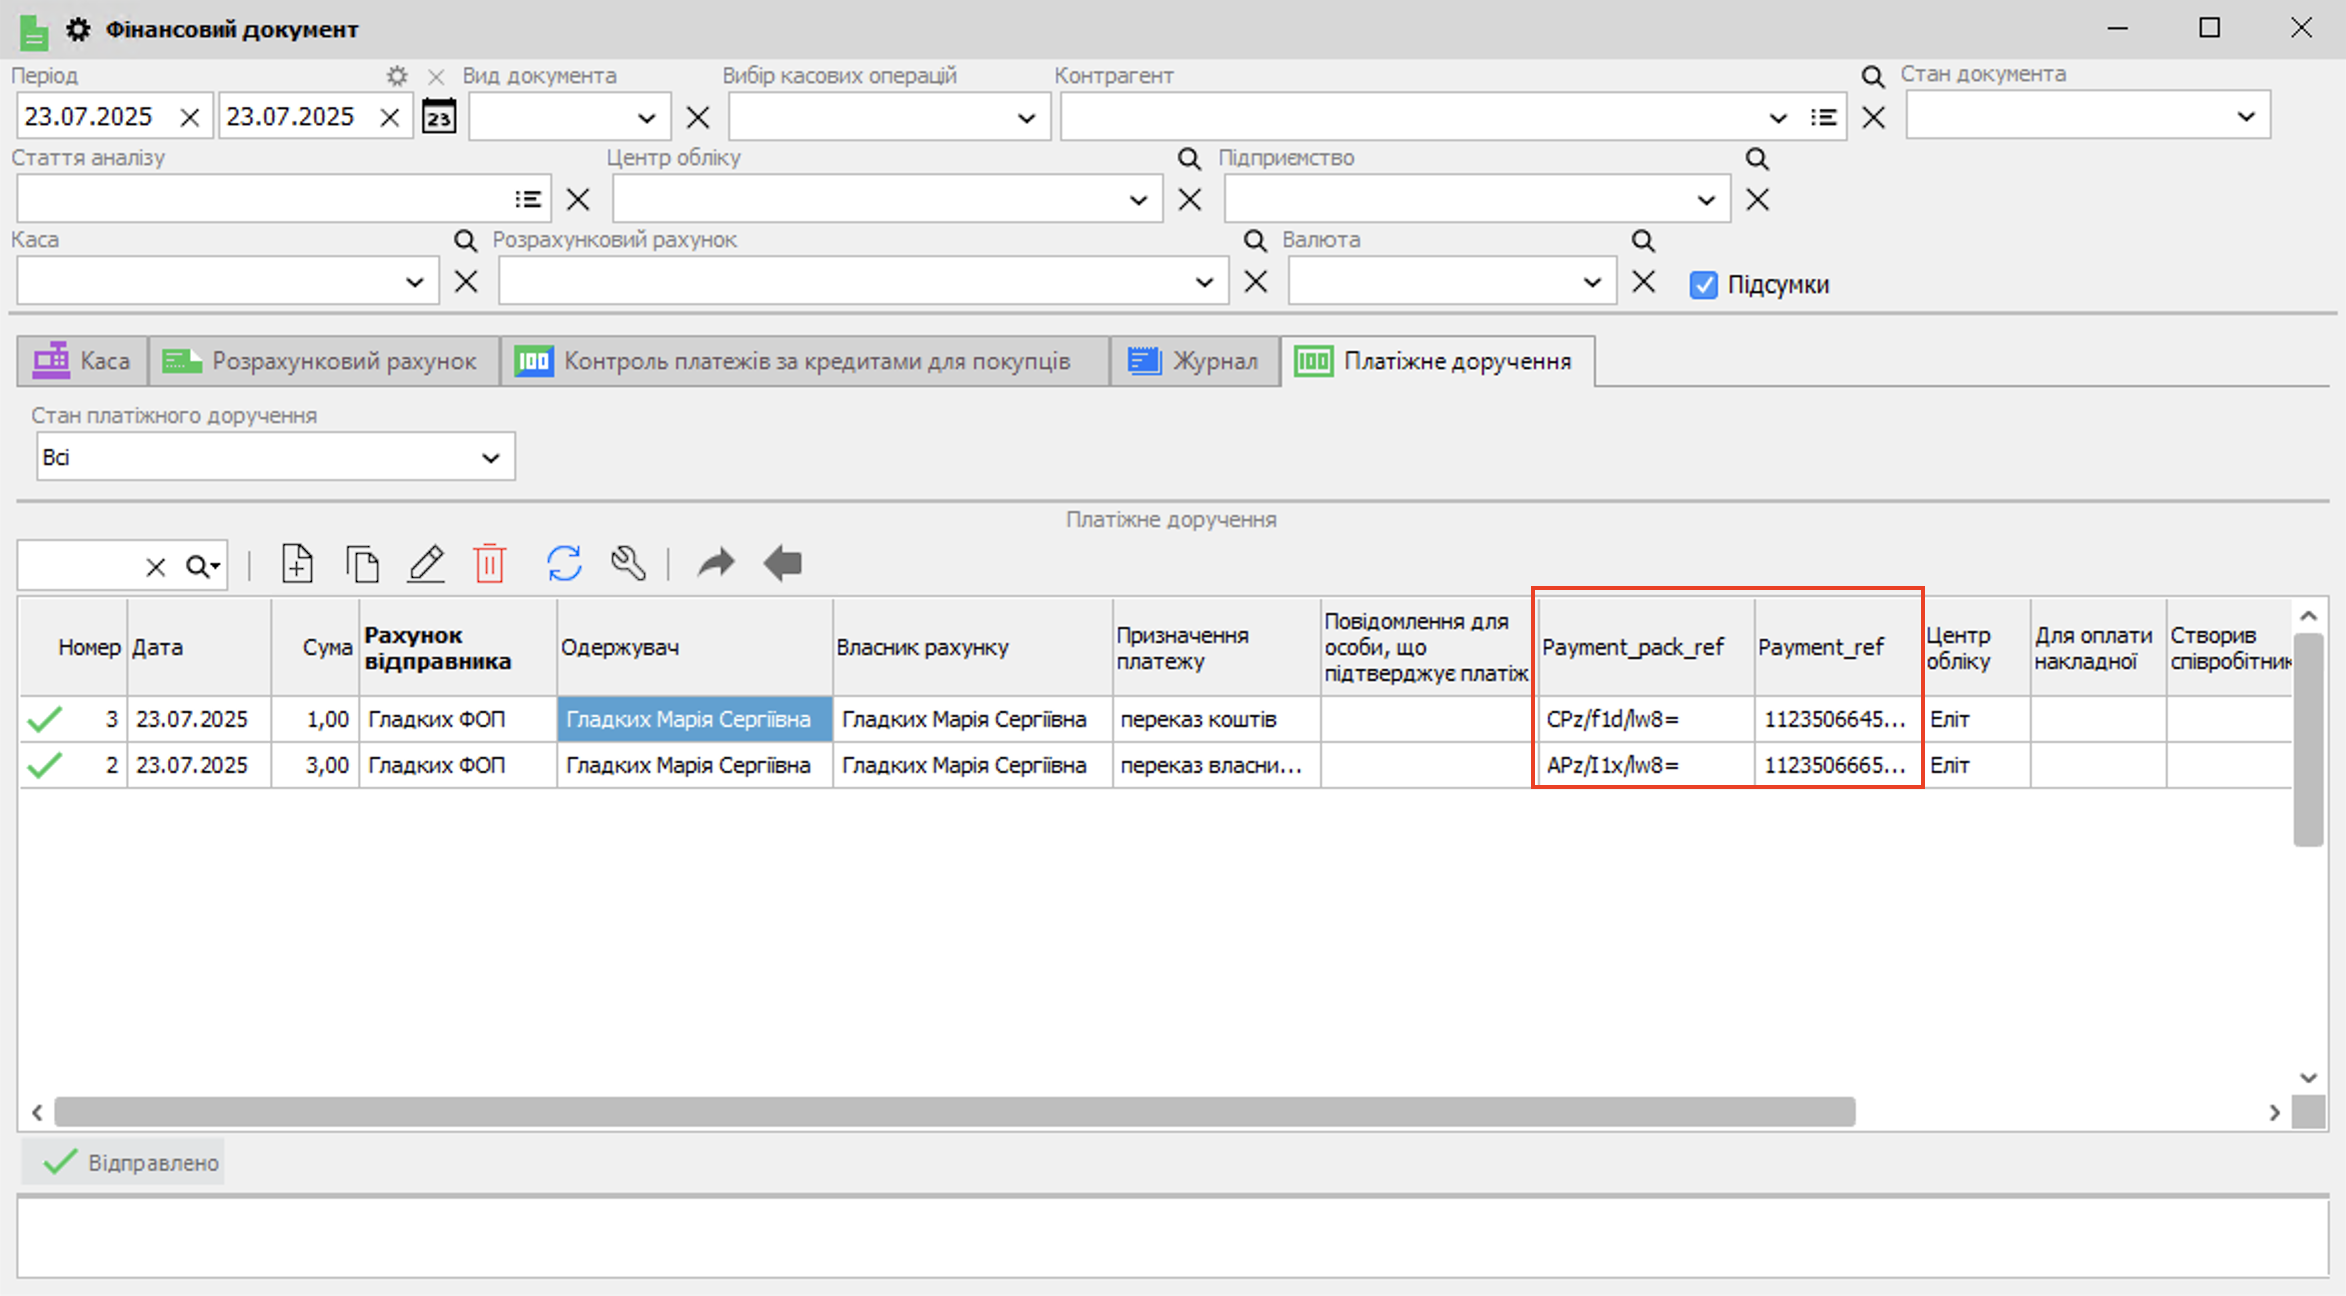
Task: Expand Стан платіжного доручення dropdown
Action: click(x=490, y=458)
